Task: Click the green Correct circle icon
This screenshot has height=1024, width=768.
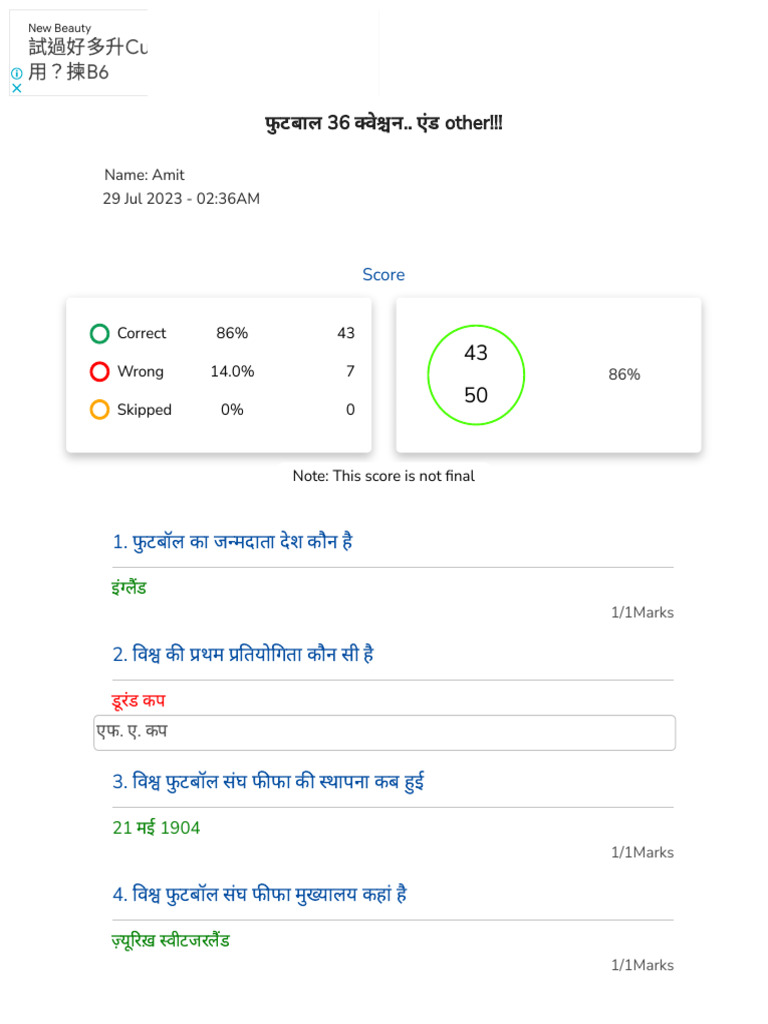Action: (99, 334)
